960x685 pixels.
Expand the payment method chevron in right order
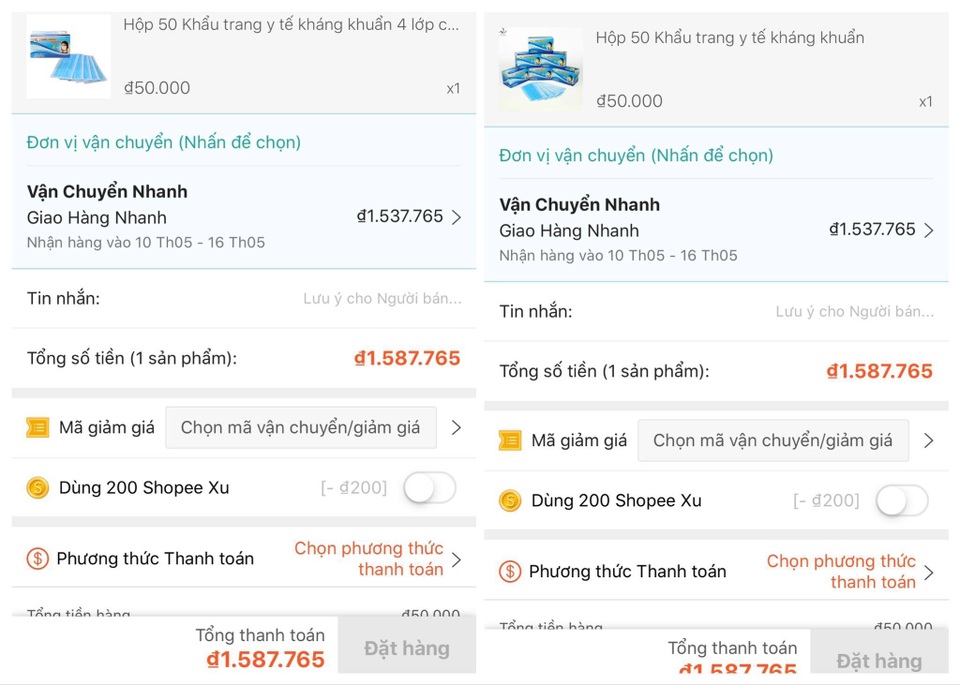(x=930, y=571)
